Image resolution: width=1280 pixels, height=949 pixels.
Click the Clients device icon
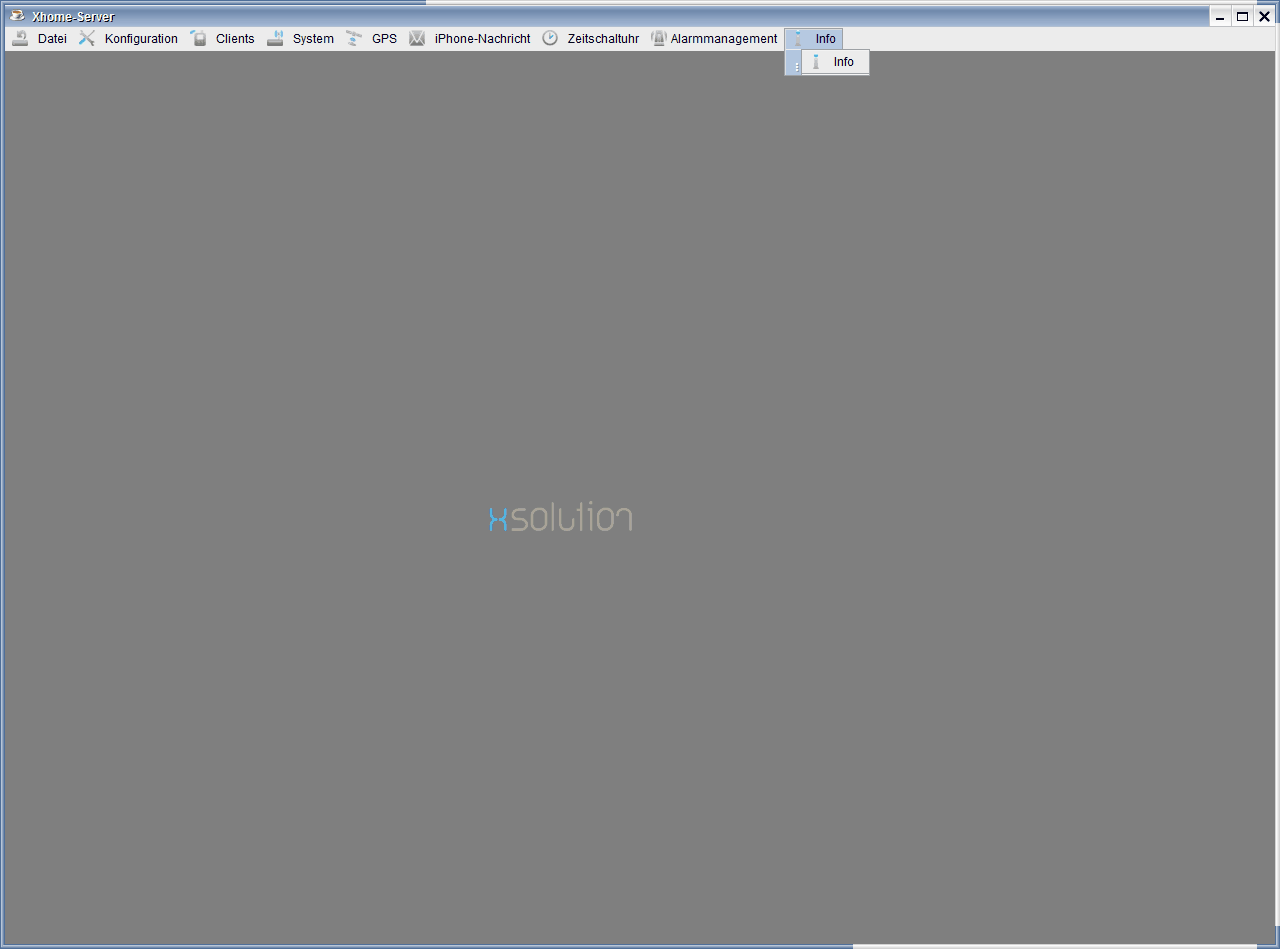199,38
